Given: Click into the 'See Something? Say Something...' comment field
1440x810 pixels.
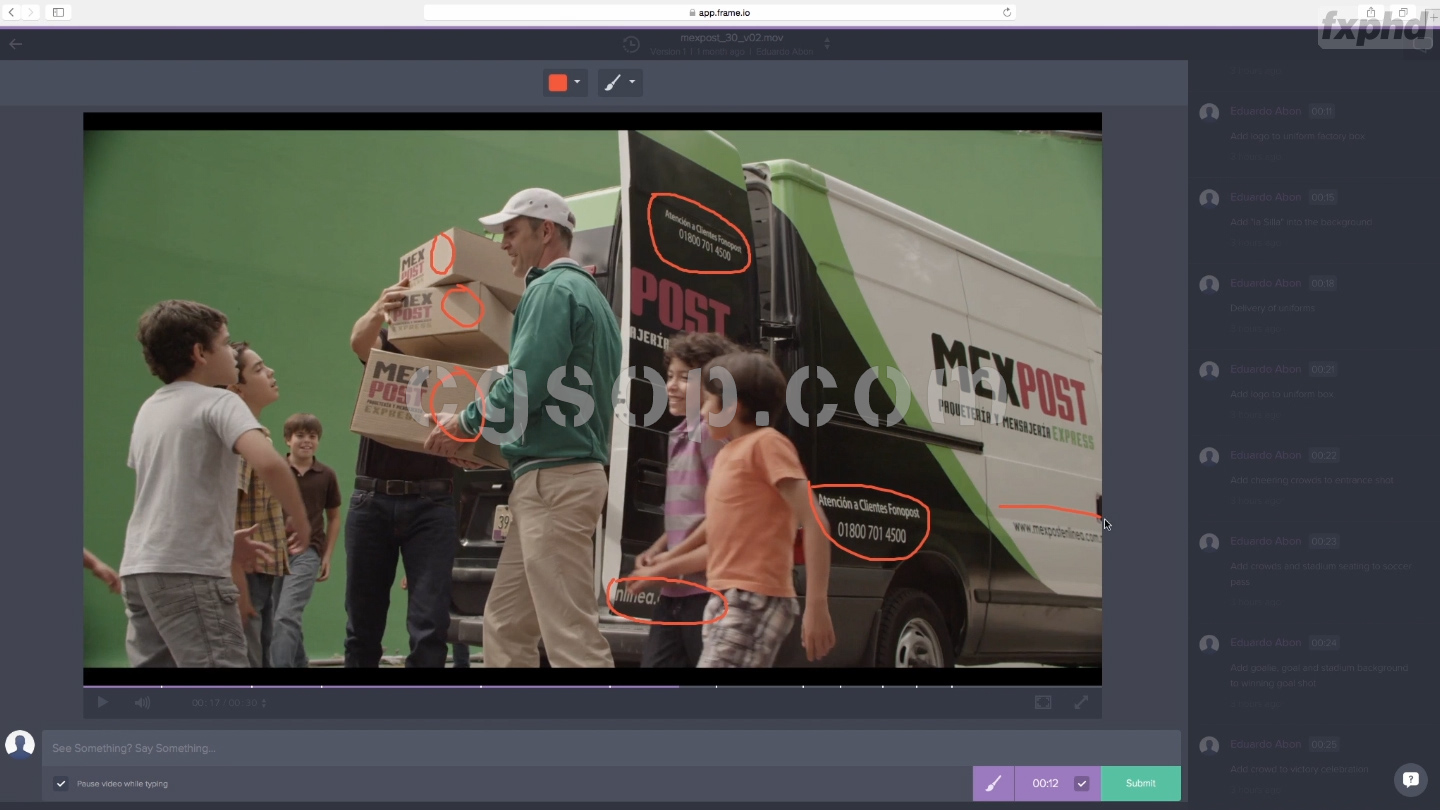Looking at the screenshot, I should coord(611,748).
